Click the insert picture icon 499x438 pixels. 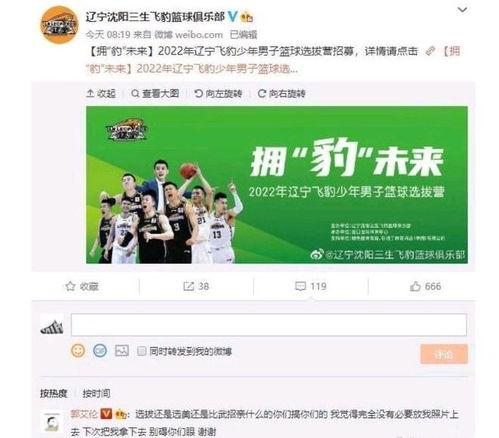(x=122, y=351)
